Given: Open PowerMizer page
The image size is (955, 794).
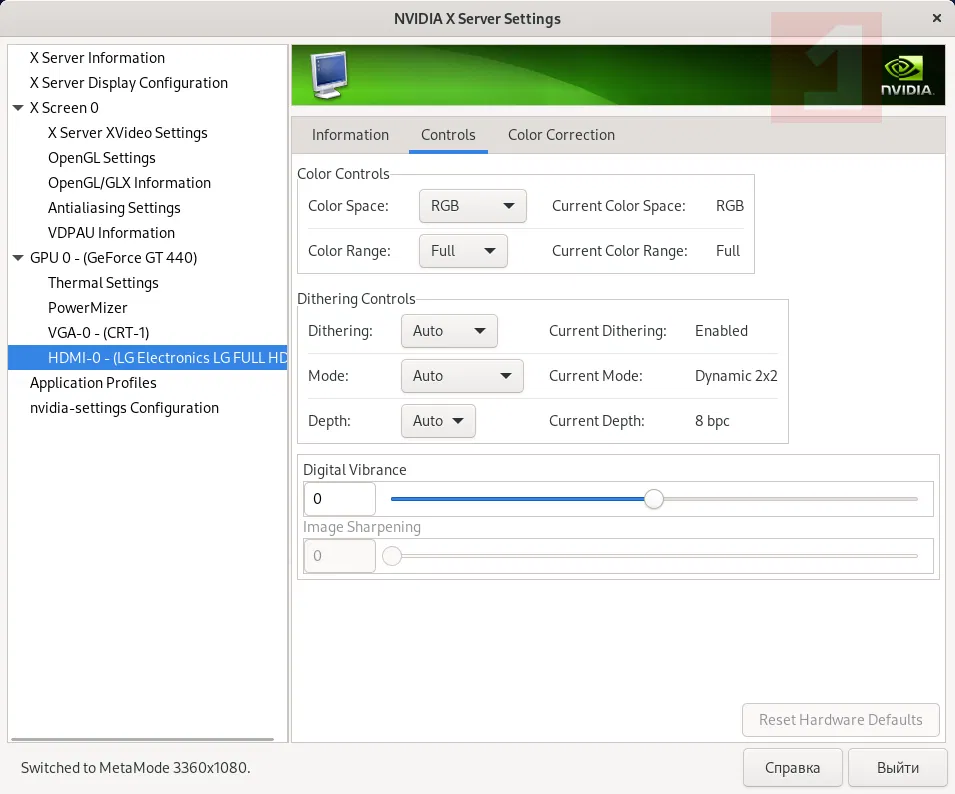Looking at the screenshot, I should (88, 308).
